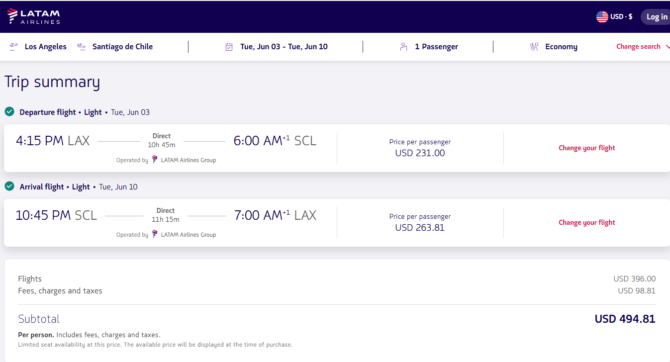Change your flight for the SCL return
The width and height of the screenshot is (670, 362).
pyautogui.click(x=587, y=222)
